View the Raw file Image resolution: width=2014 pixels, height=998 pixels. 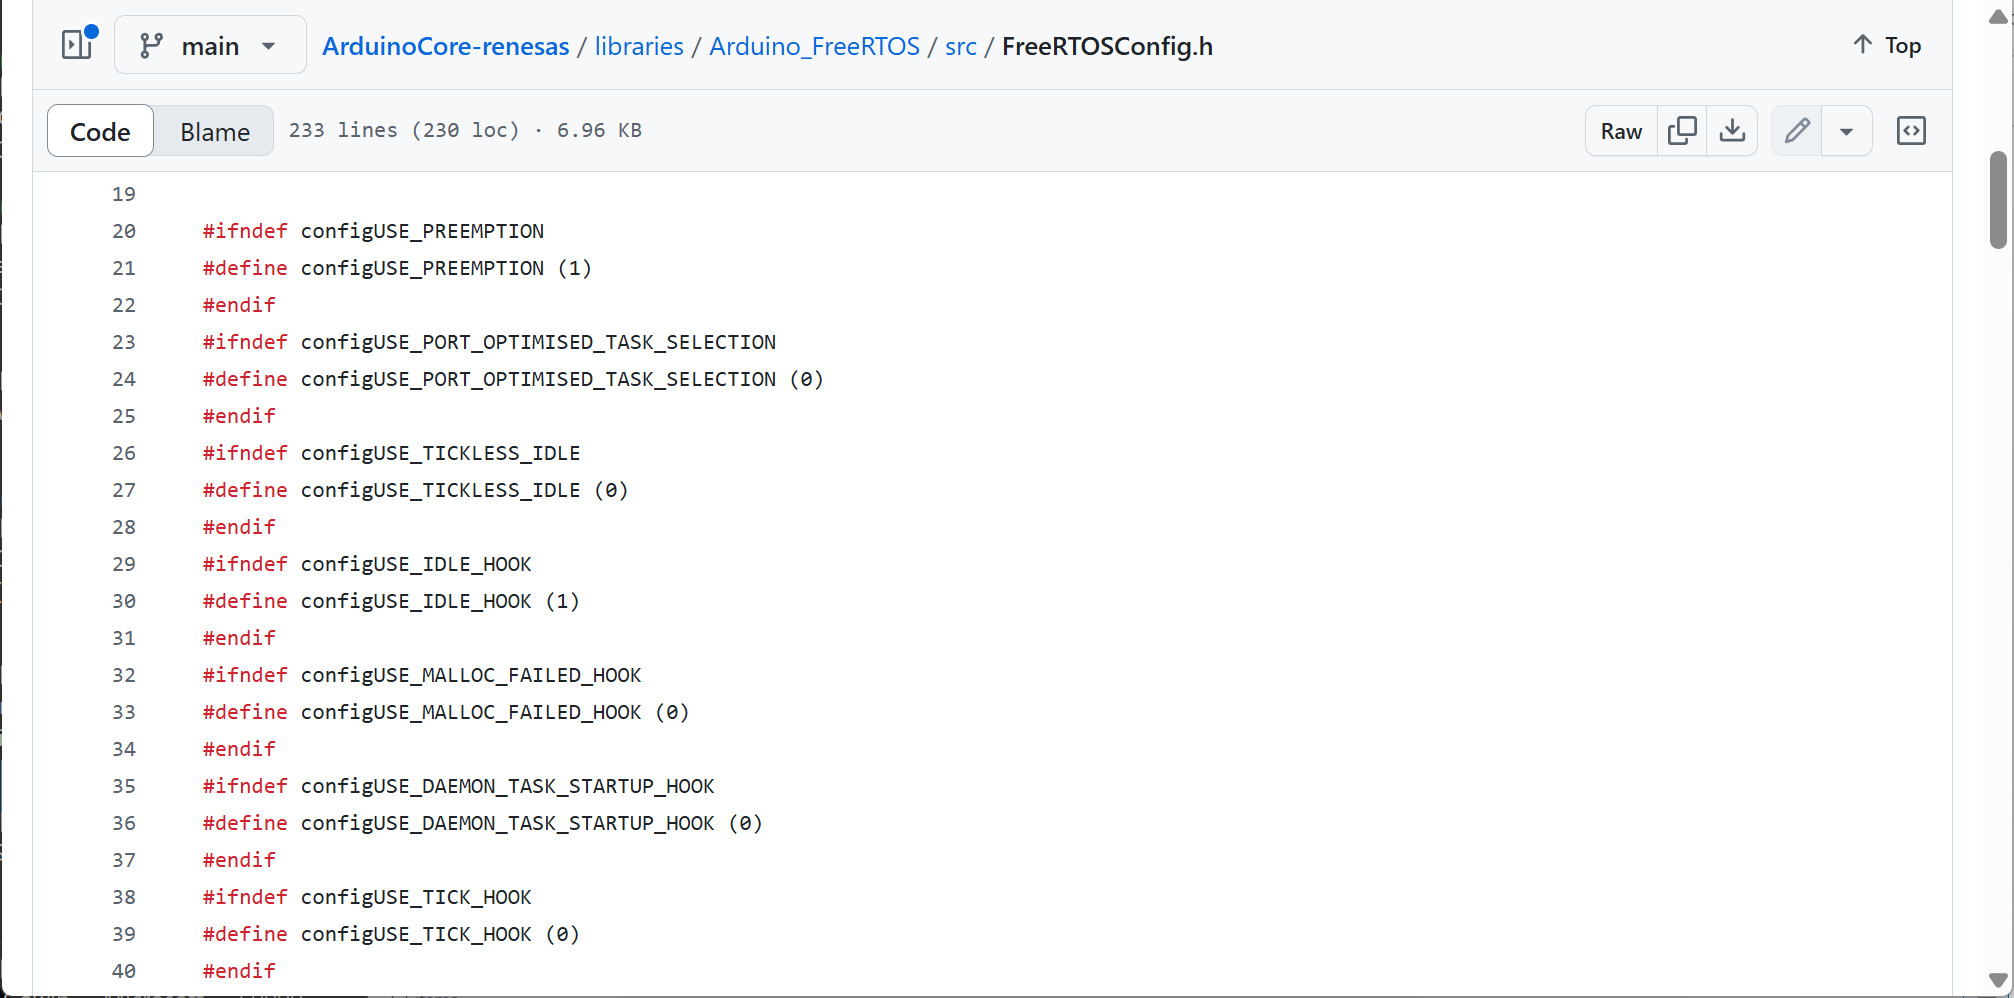click(1621, 131)
